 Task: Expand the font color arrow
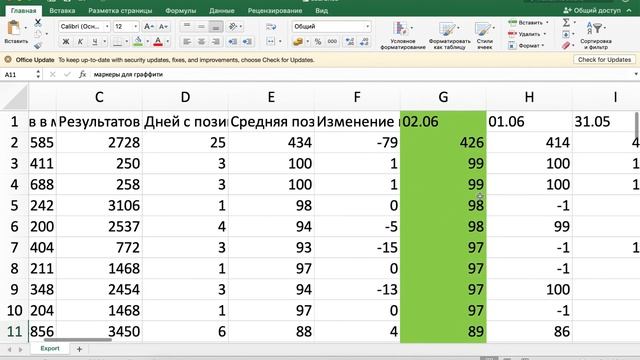168,41
